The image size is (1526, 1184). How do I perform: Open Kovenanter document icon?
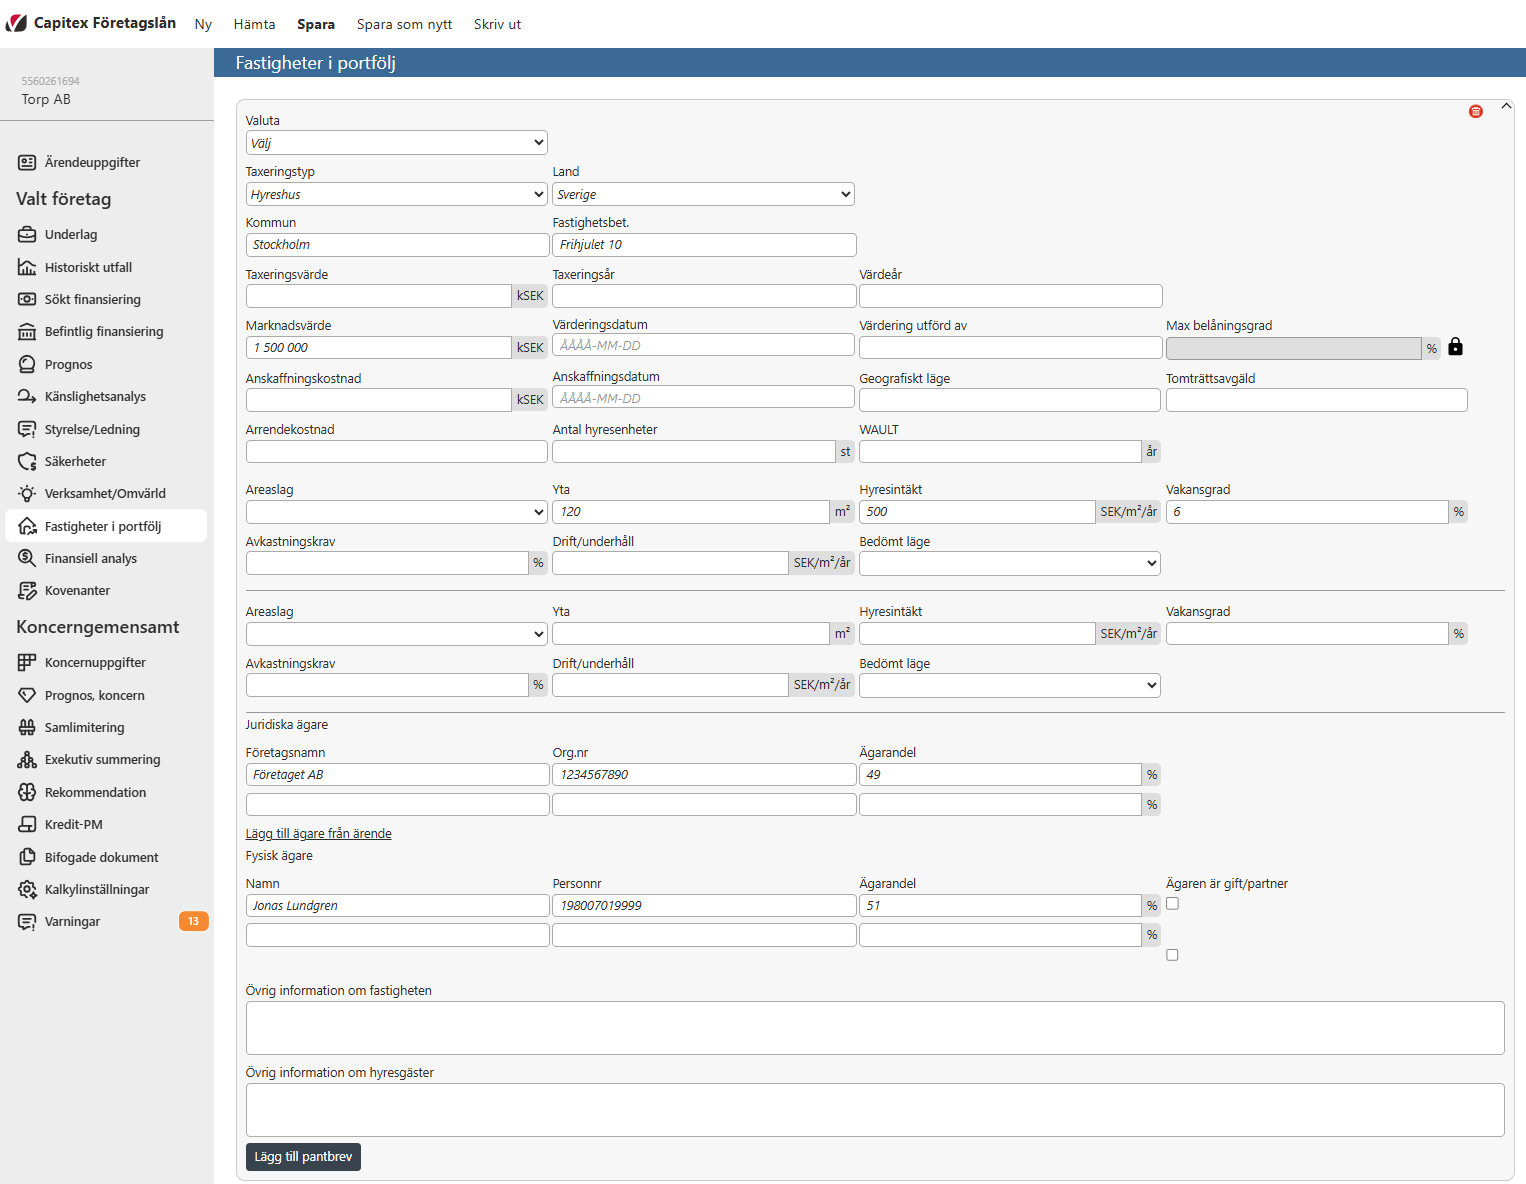pyautogui.click(x=27, y=590)
